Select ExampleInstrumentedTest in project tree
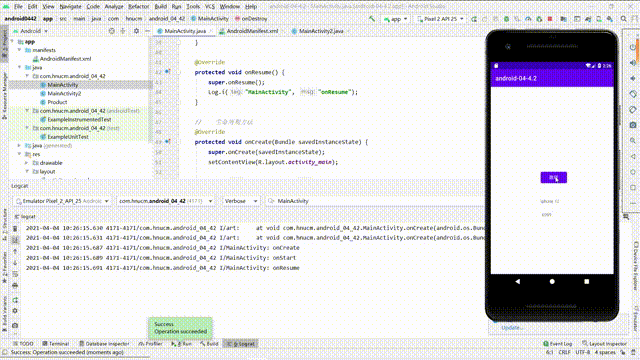640x360 pixels. (x=79, y=120)
